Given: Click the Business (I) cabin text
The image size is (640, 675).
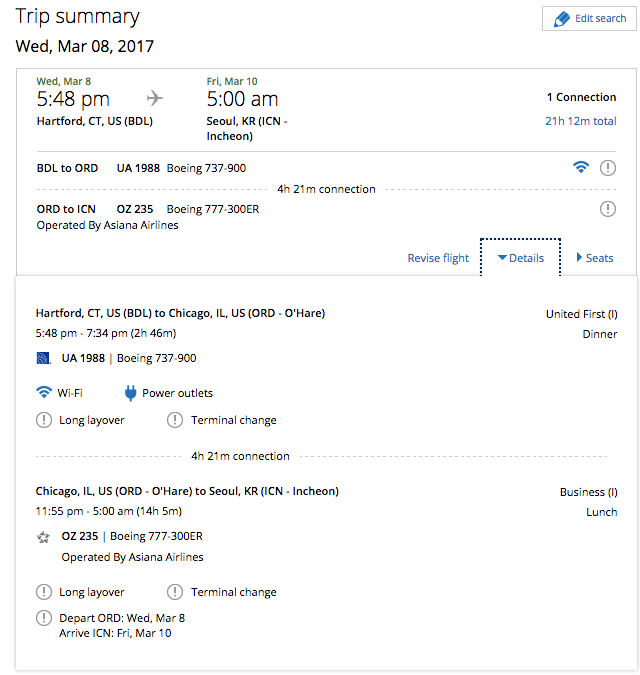Looking at the screenshot, I should [x=588, y=492].
